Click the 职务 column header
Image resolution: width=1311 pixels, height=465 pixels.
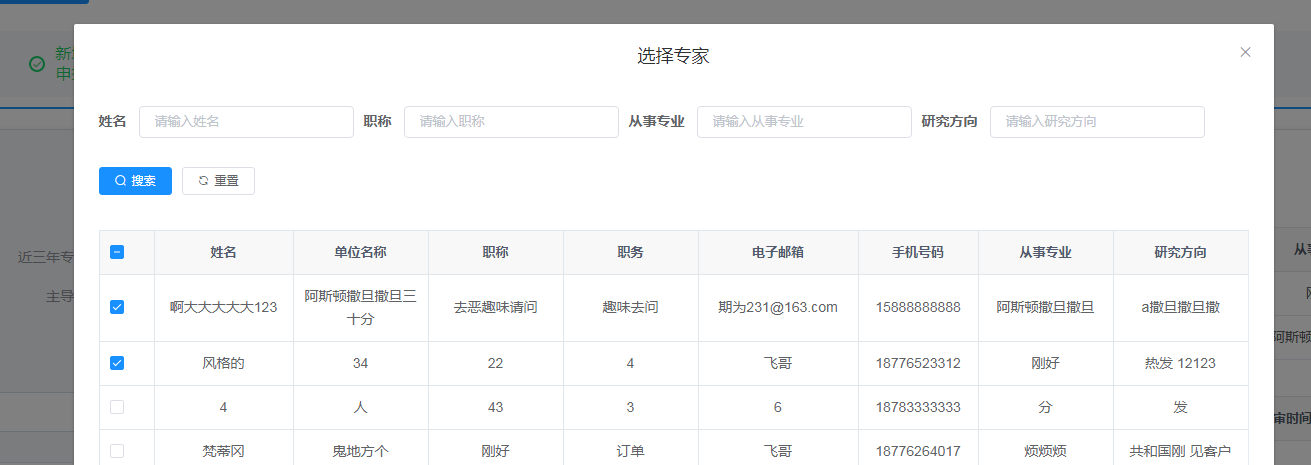630,253
